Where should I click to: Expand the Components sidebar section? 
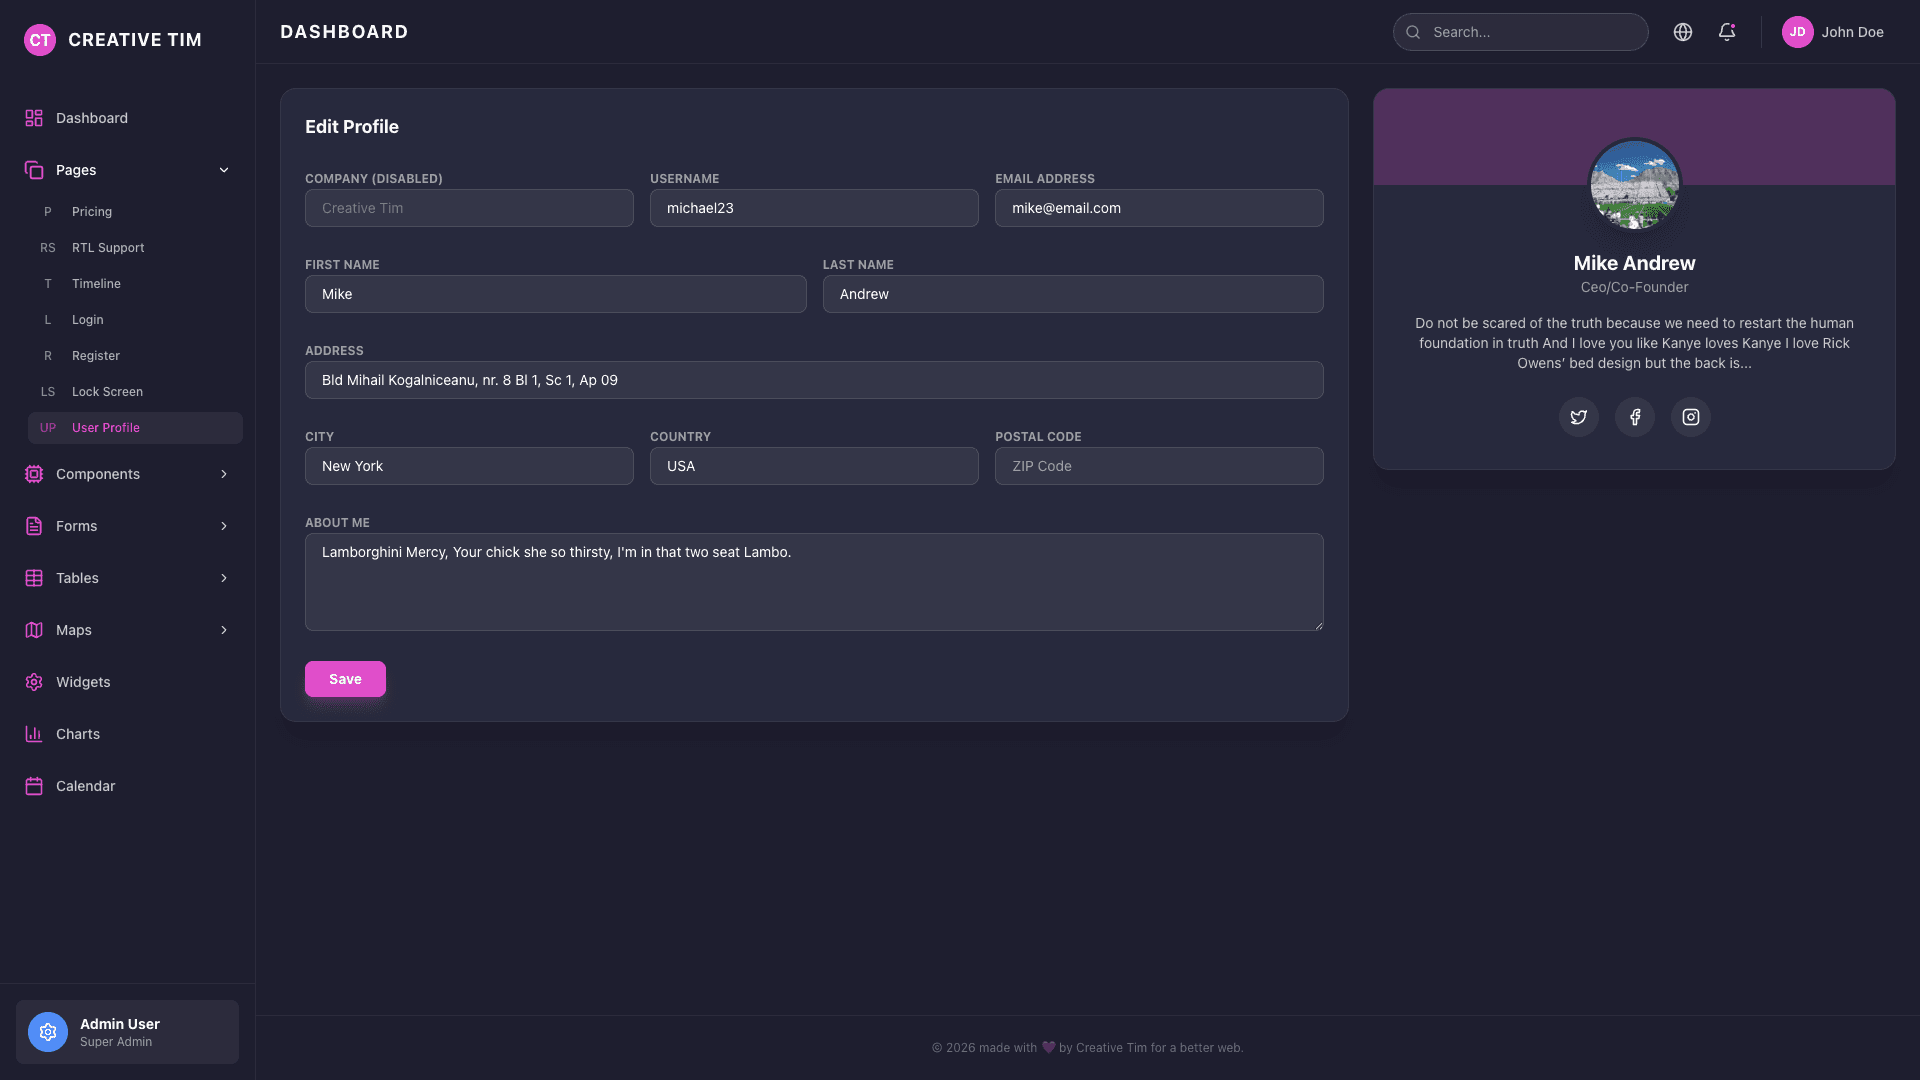click(x=127, y=474)
